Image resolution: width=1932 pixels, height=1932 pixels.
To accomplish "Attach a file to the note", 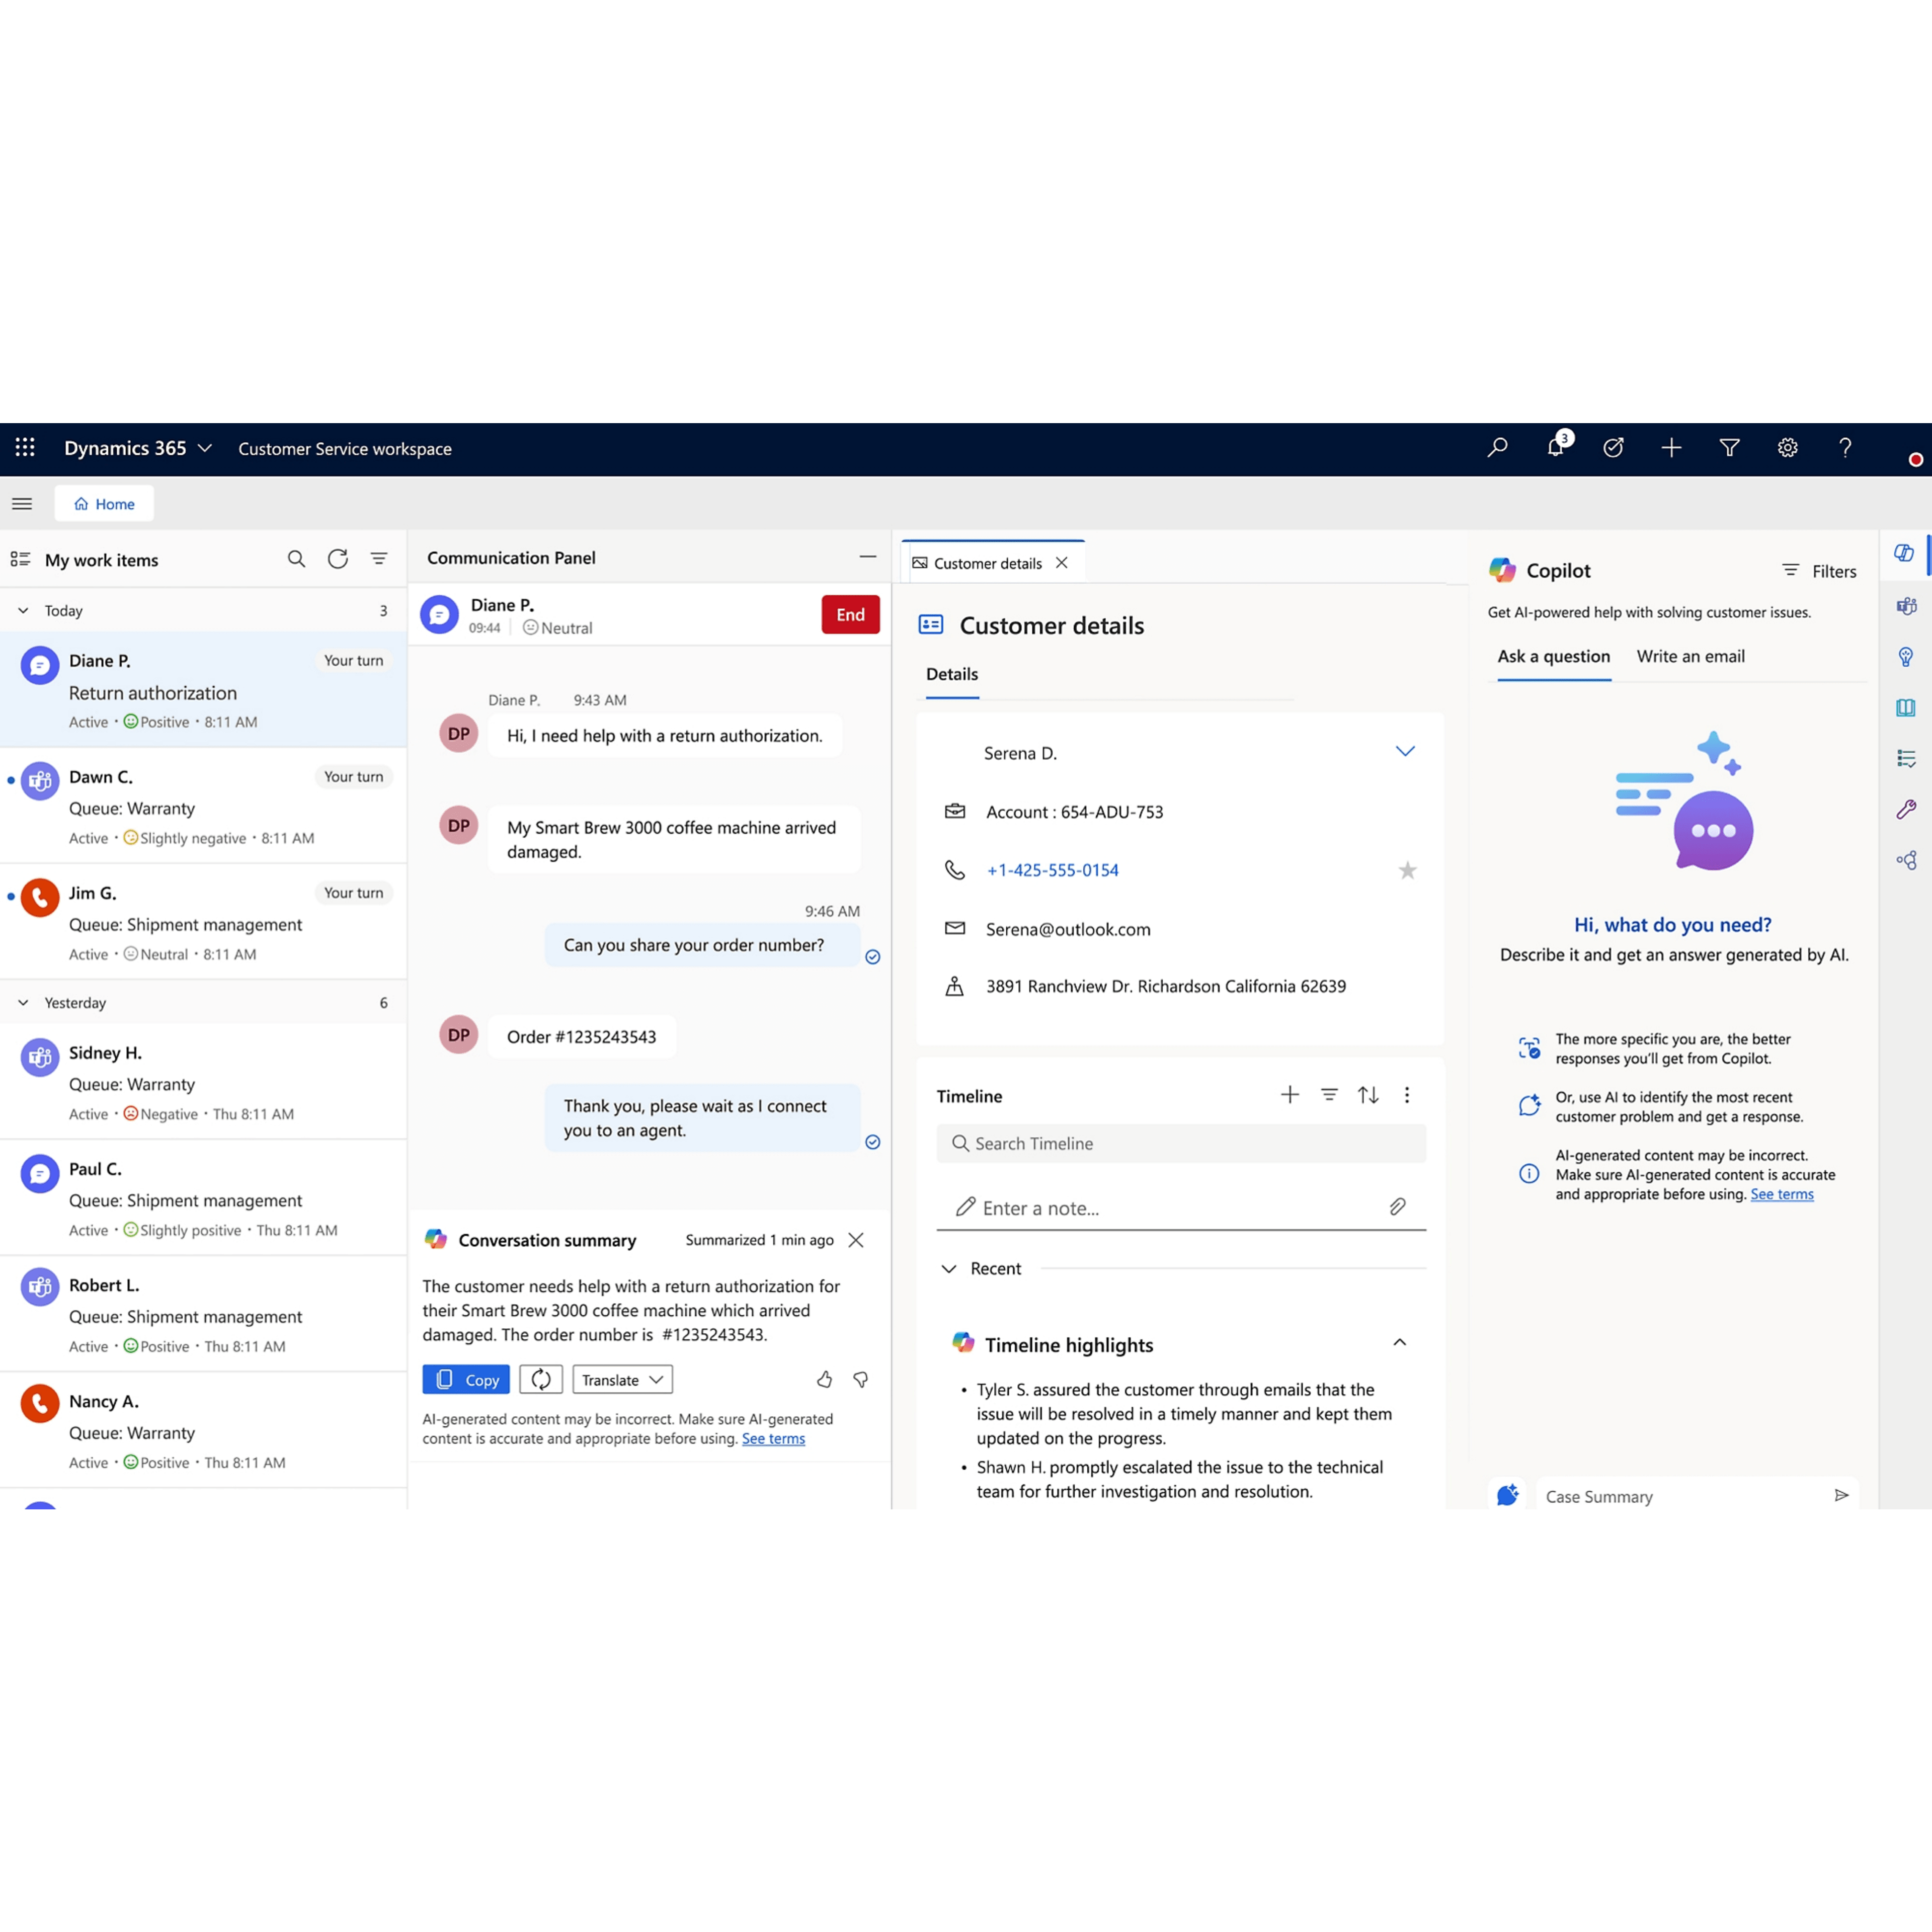I will (1397, 1207).
